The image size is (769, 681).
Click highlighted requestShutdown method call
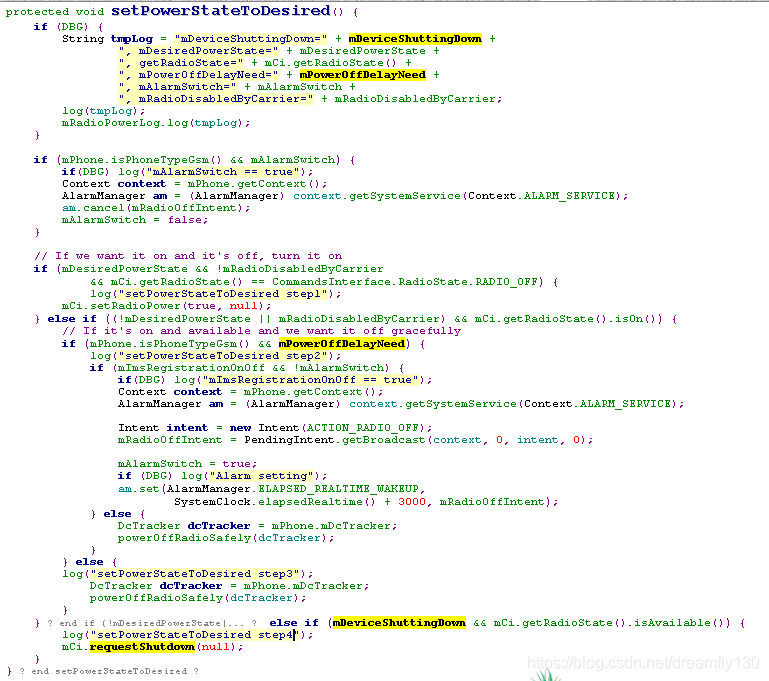point(142,647)
